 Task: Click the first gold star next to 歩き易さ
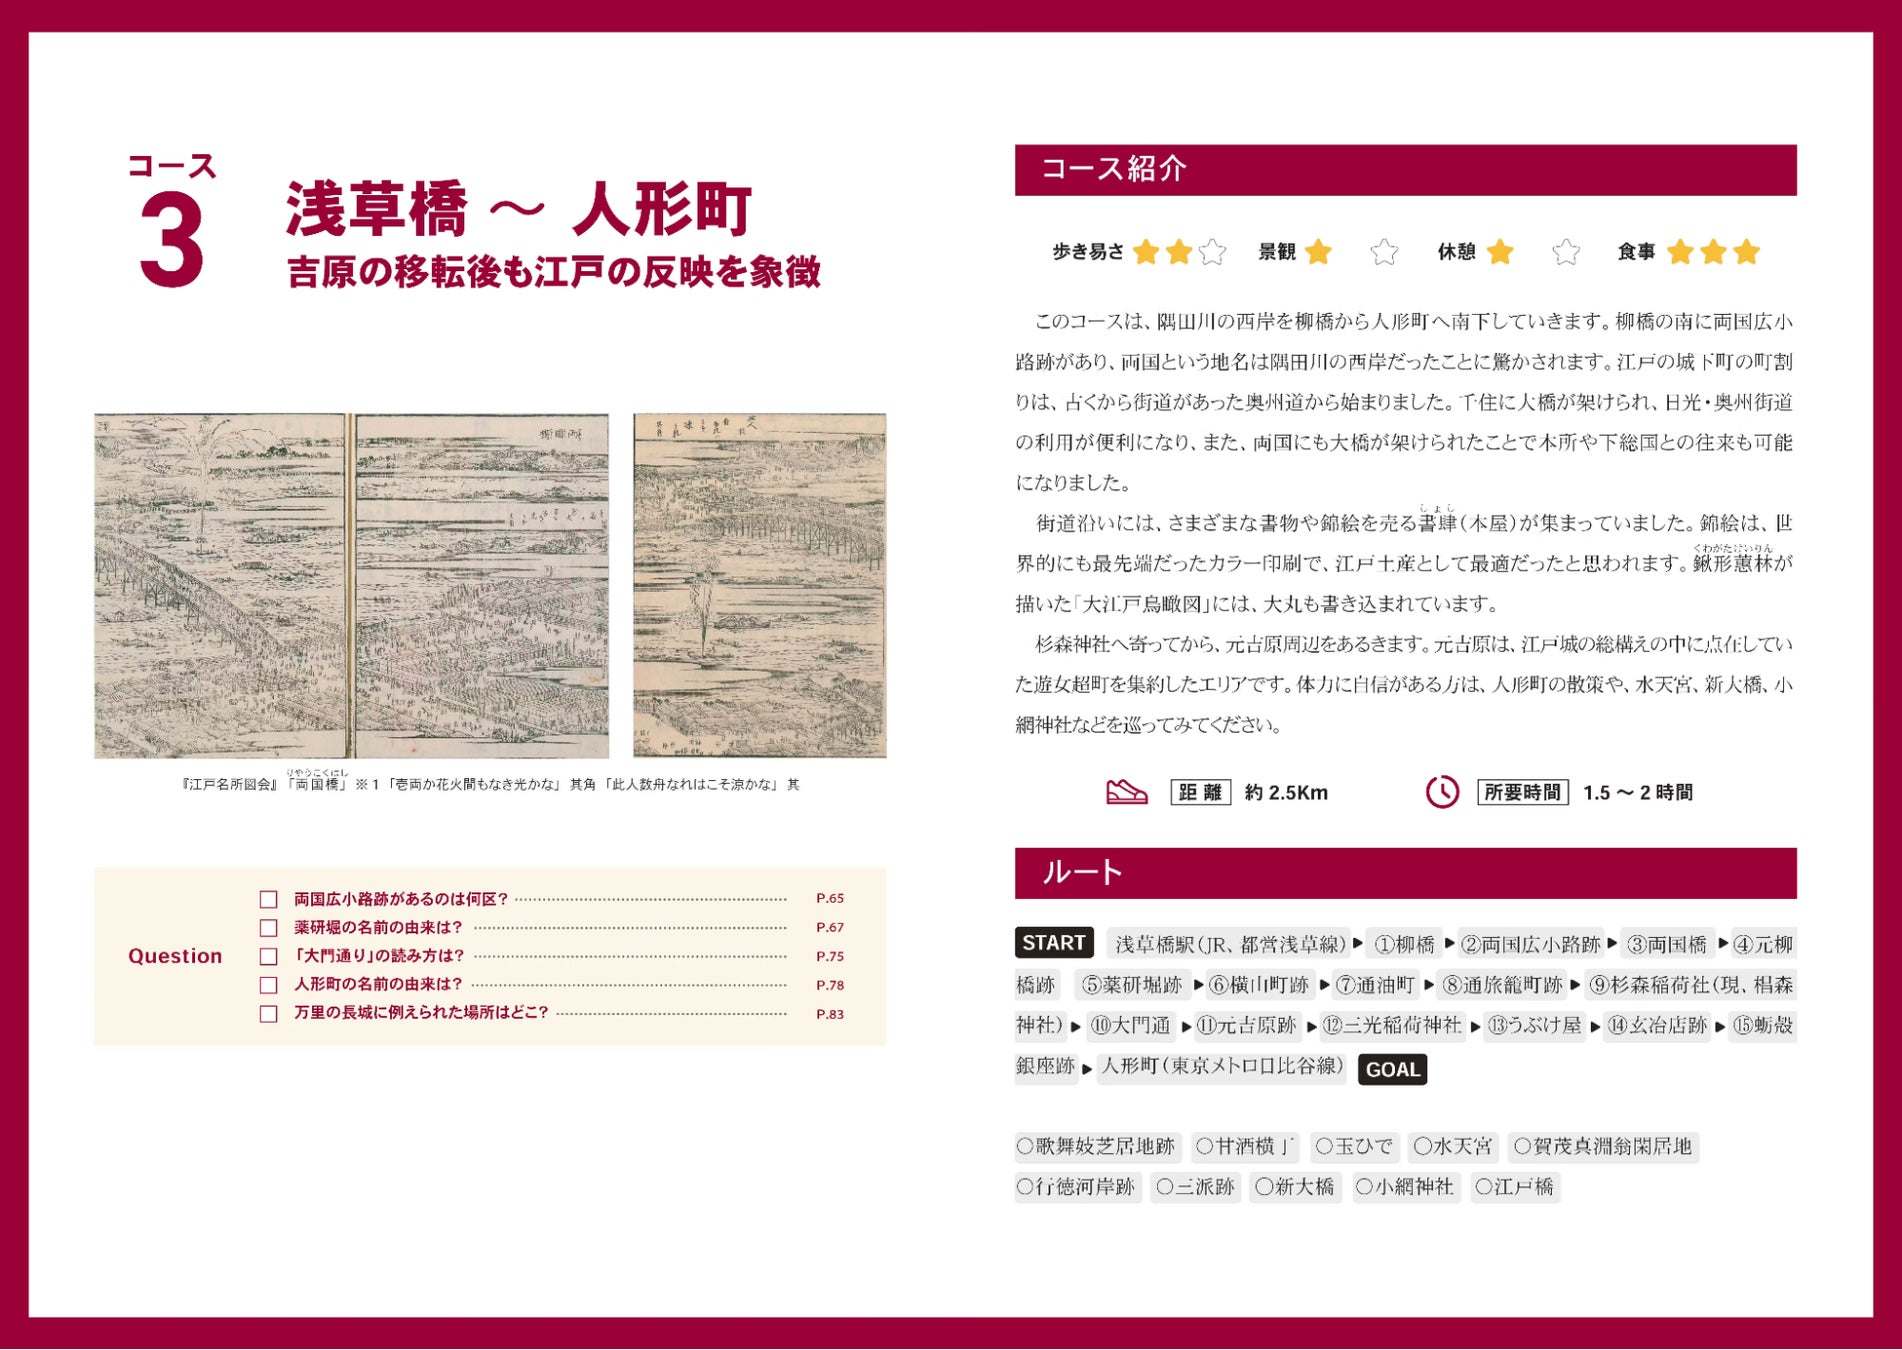1146,252
